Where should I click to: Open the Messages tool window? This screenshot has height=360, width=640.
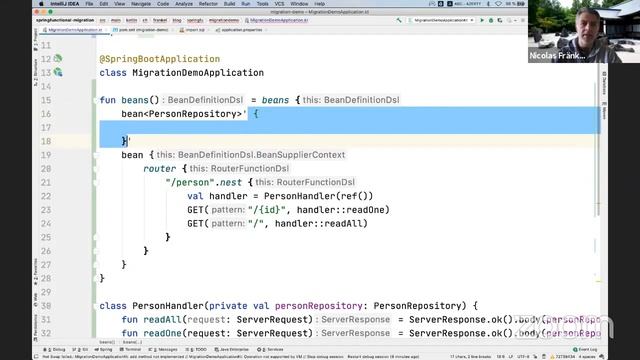[x=163, y=350]
